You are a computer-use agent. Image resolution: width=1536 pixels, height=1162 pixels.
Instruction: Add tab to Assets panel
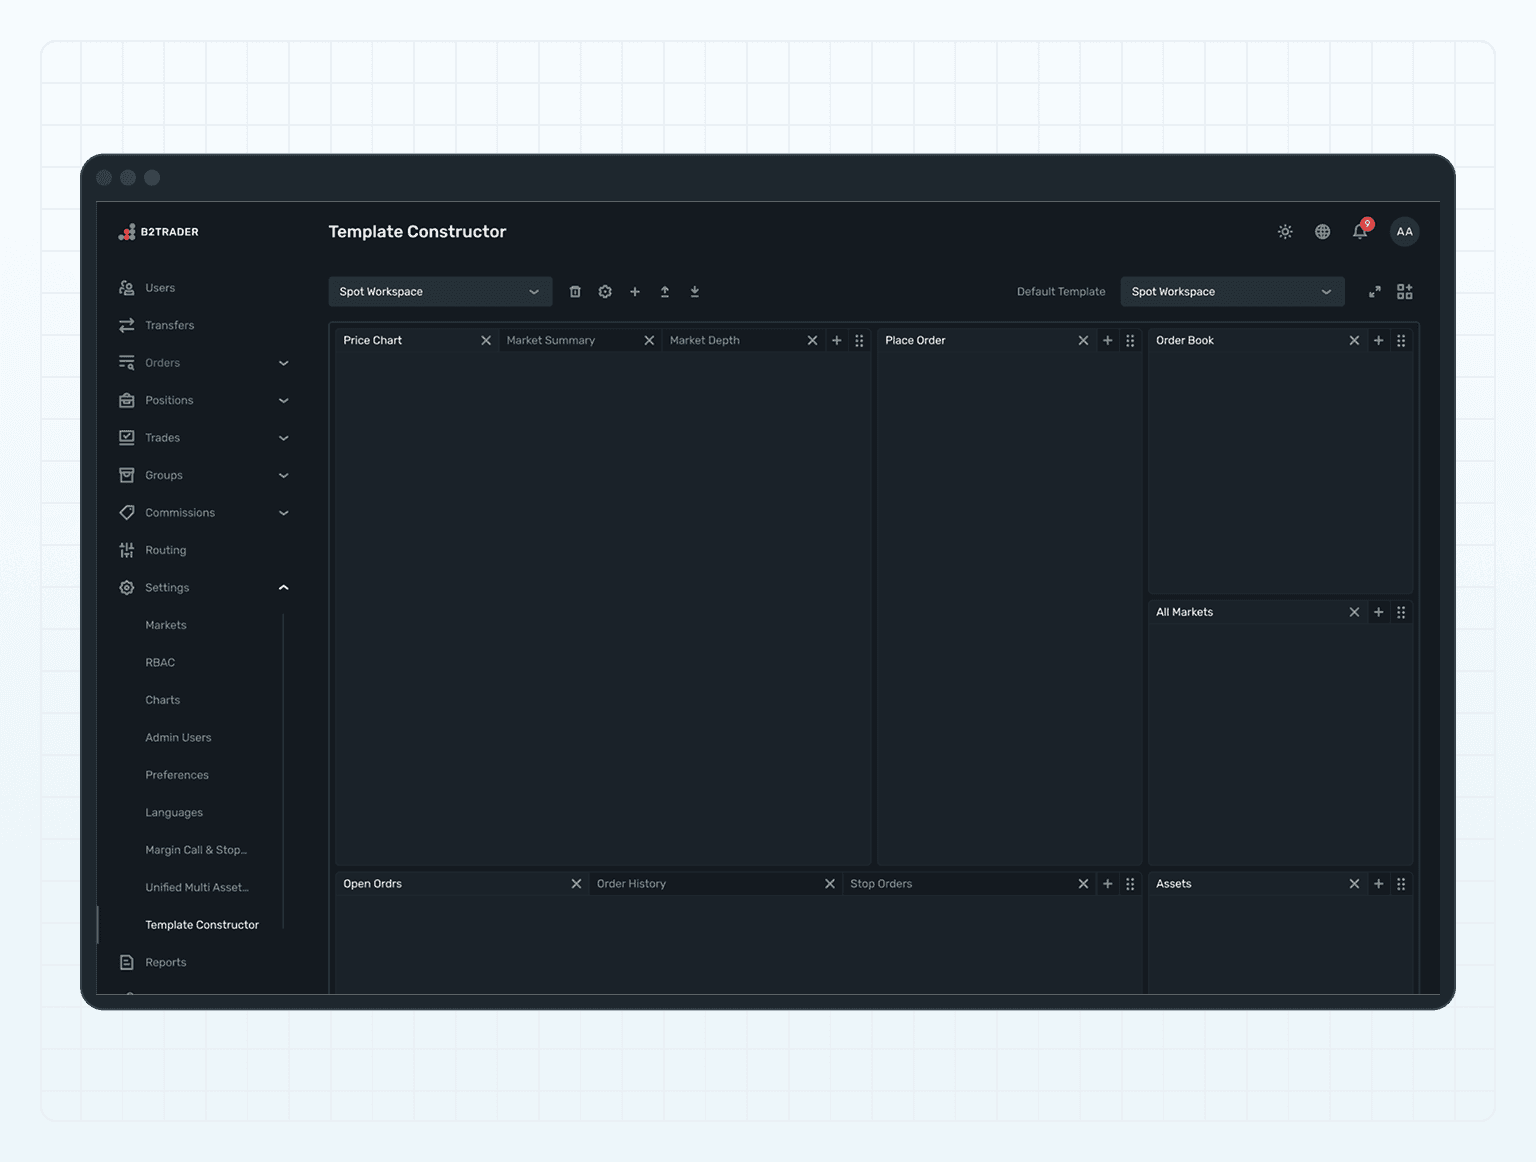click(1379, 884)
